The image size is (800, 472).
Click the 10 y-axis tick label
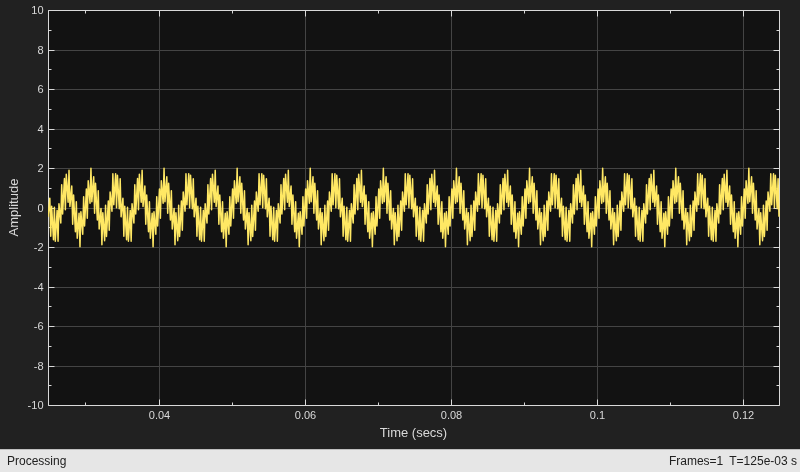pos(38,10)
